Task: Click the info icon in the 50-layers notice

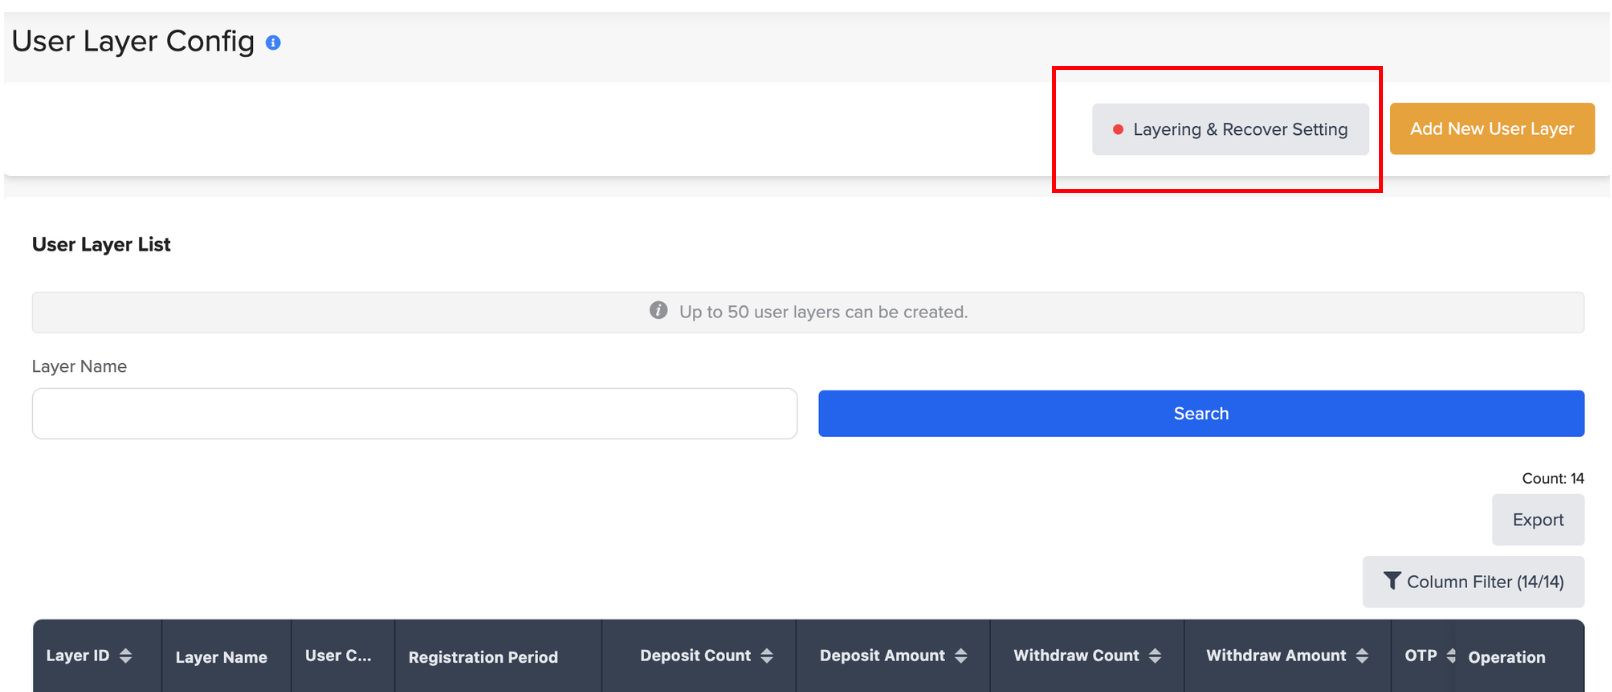Action: (658, 311)
